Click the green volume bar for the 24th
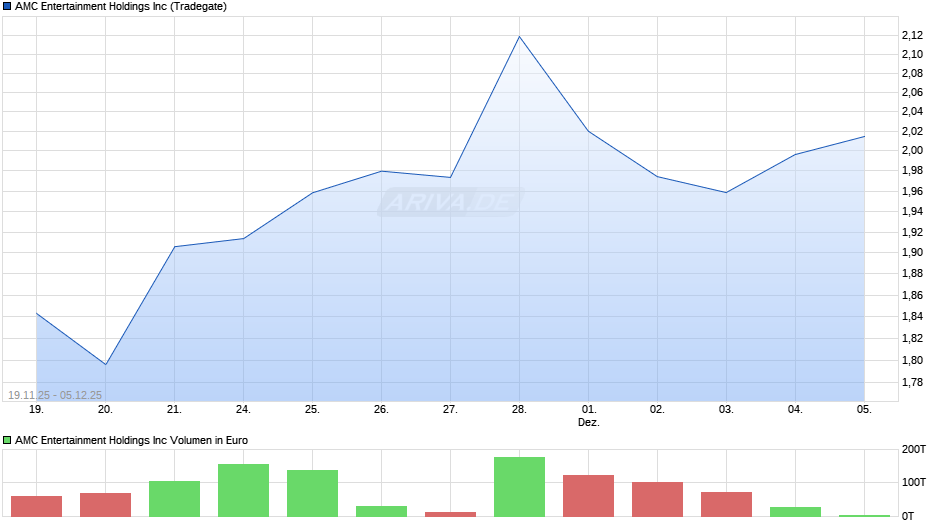940x526 pixels. (x=243, y=491)
